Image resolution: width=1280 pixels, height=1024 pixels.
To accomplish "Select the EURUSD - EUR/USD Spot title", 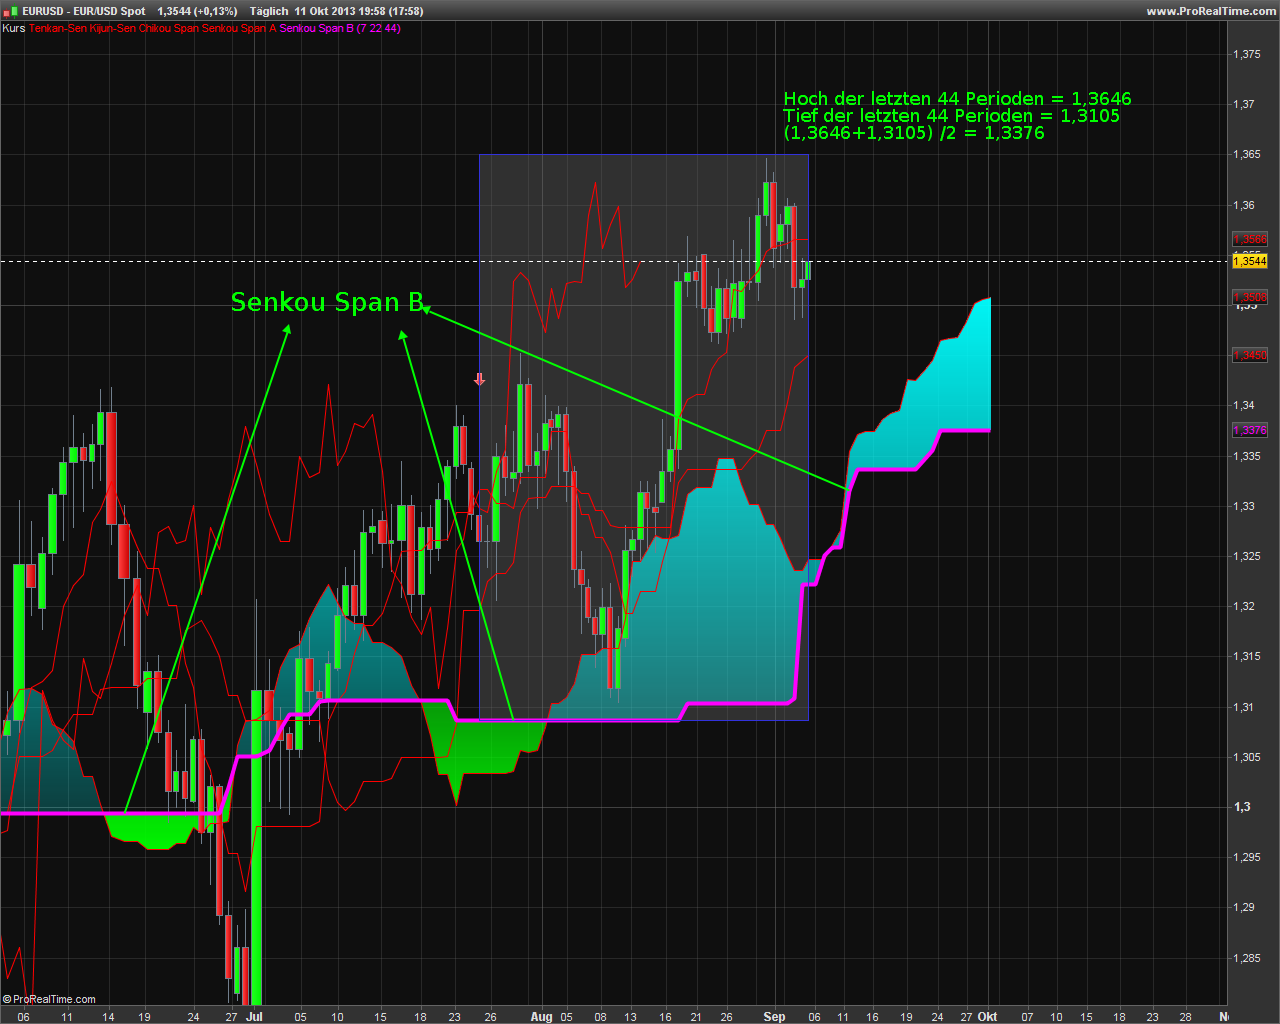I will 84,11.
